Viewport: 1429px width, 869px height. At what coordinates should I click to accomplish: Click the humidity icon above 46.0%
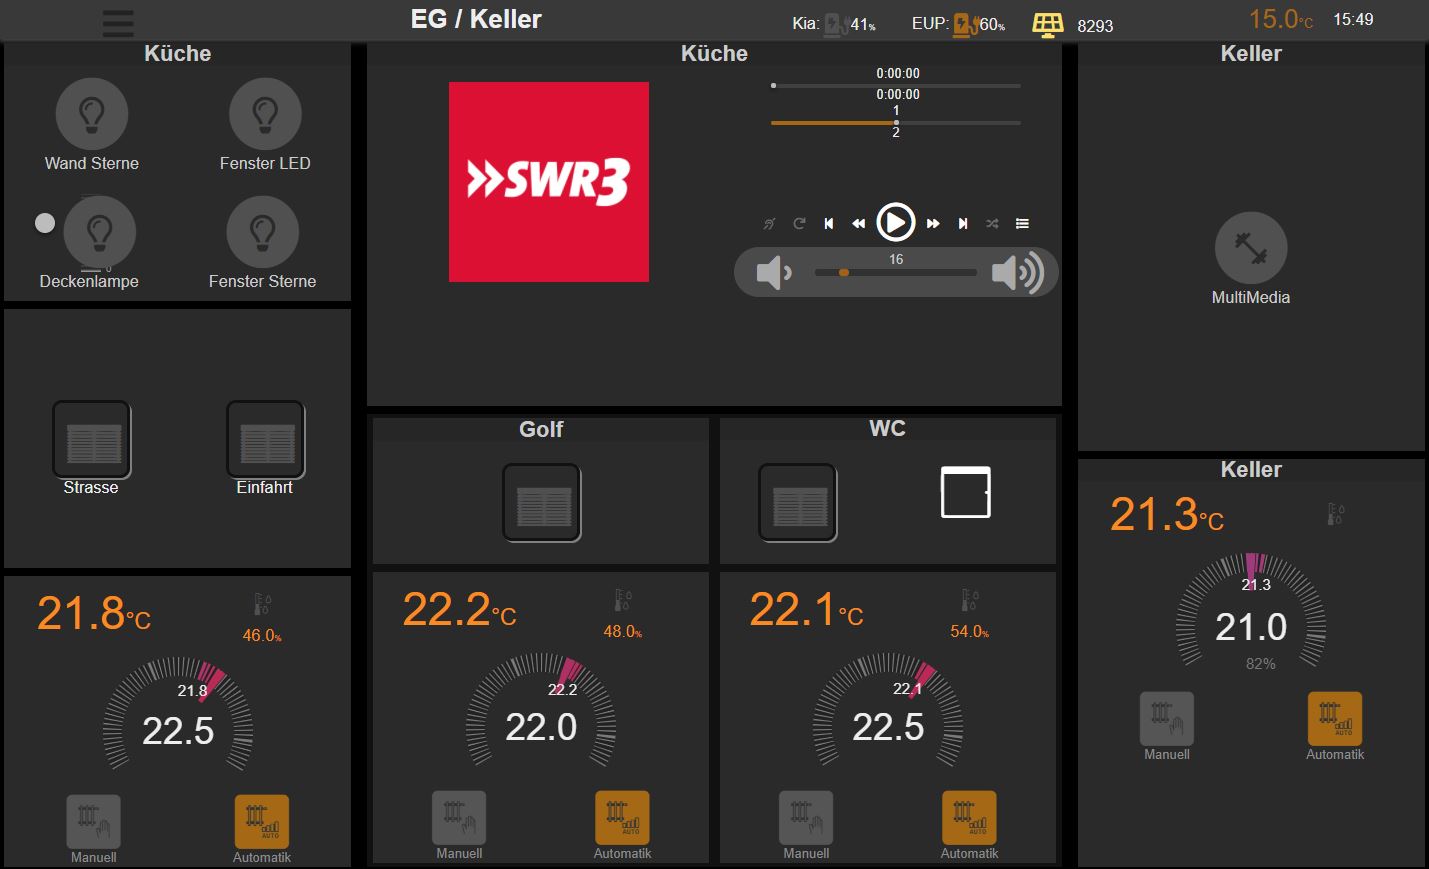(262, 604)
